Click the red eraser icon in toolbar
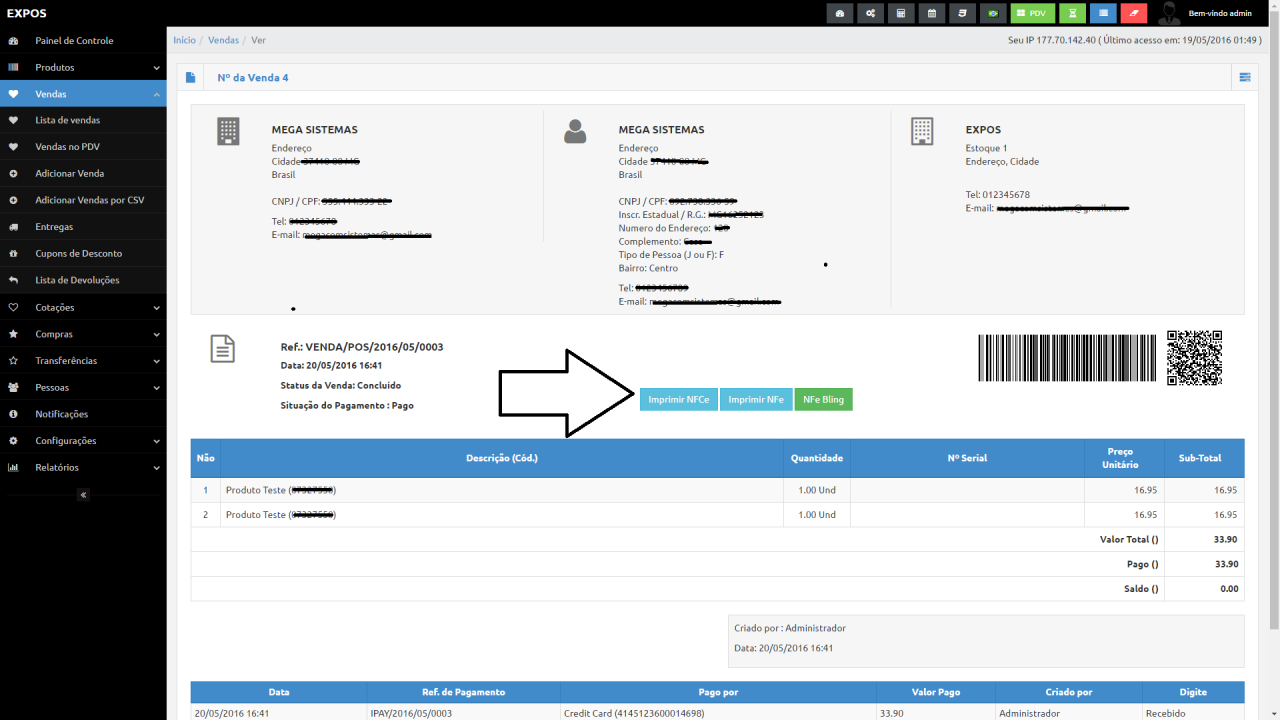The height and width of the screenshot is (720, 1280). (1132, 13)
